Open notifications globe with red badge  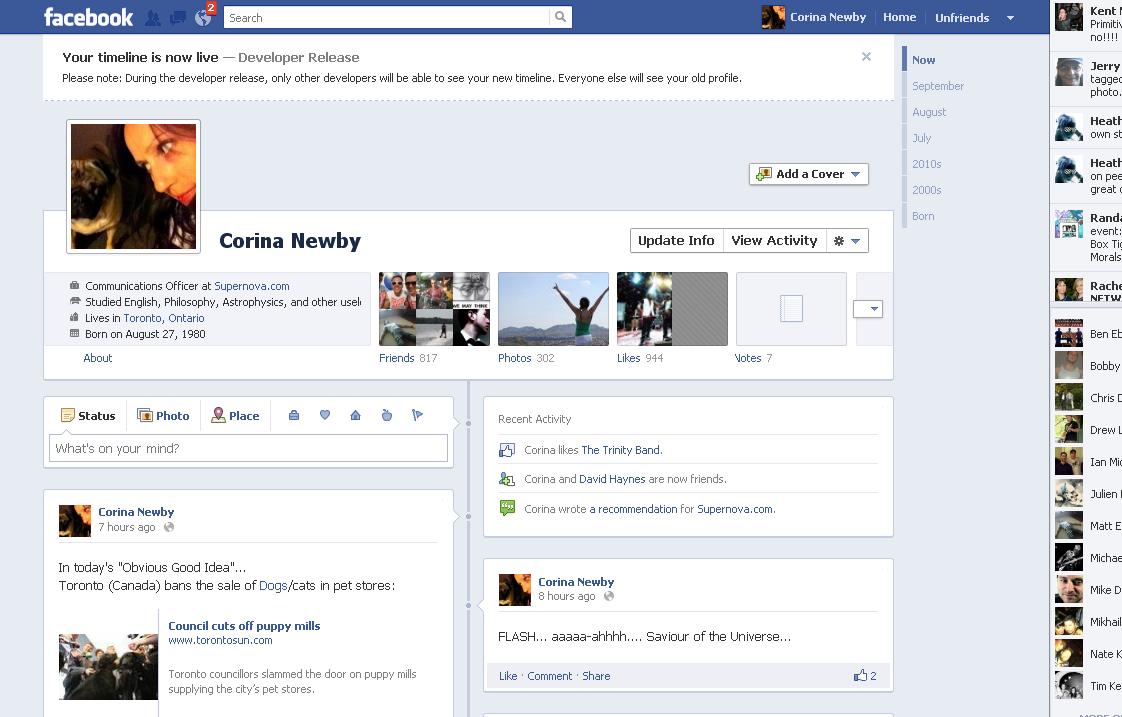point(204,17)
